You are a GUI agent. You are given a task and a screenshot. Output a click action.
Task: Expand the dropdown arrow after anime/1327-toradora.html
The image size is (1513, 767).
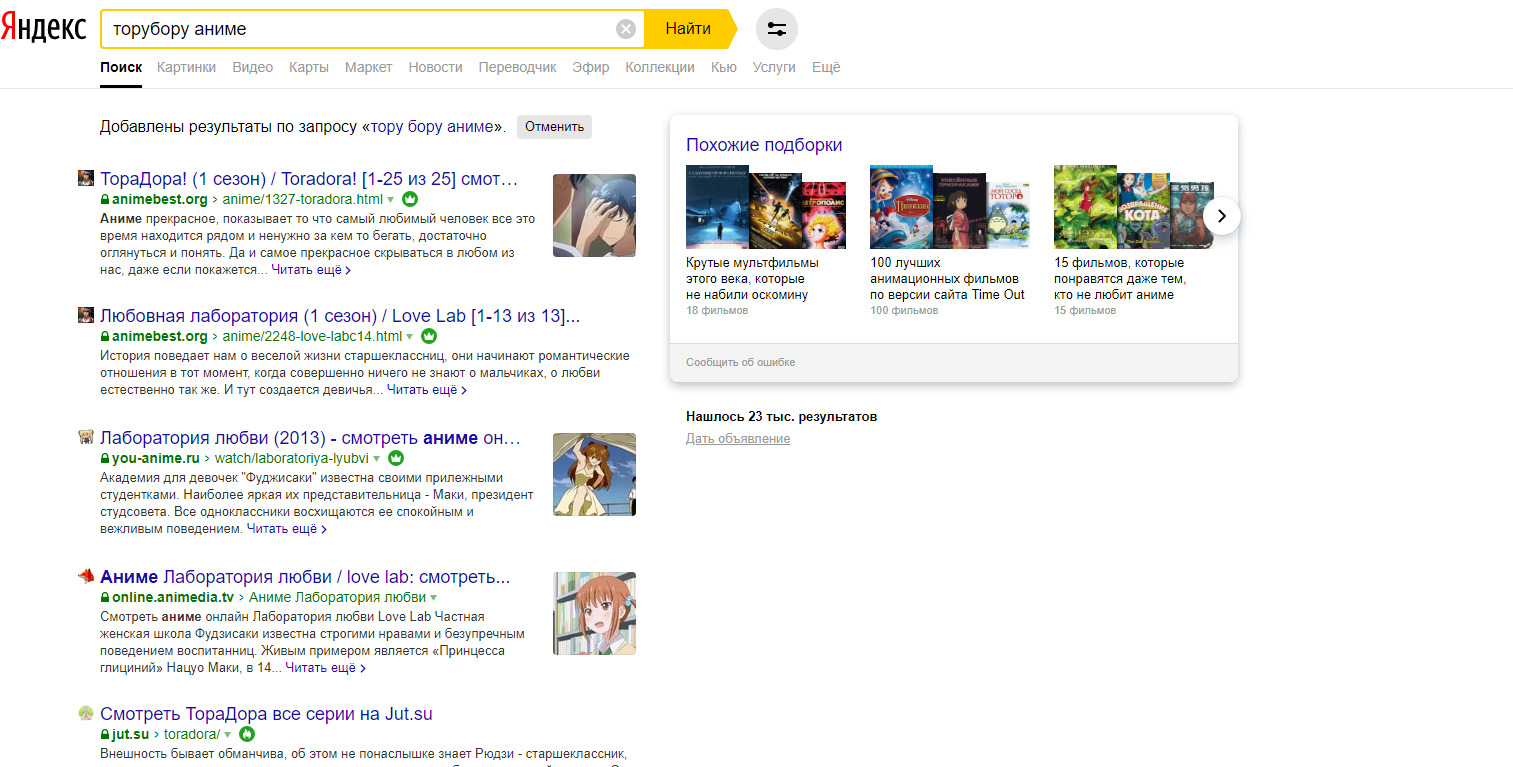(391, 199)
